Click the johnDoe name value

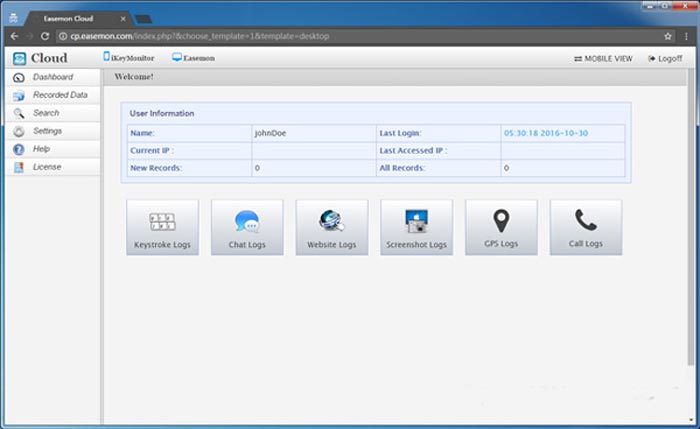click(x=270, y=133)
